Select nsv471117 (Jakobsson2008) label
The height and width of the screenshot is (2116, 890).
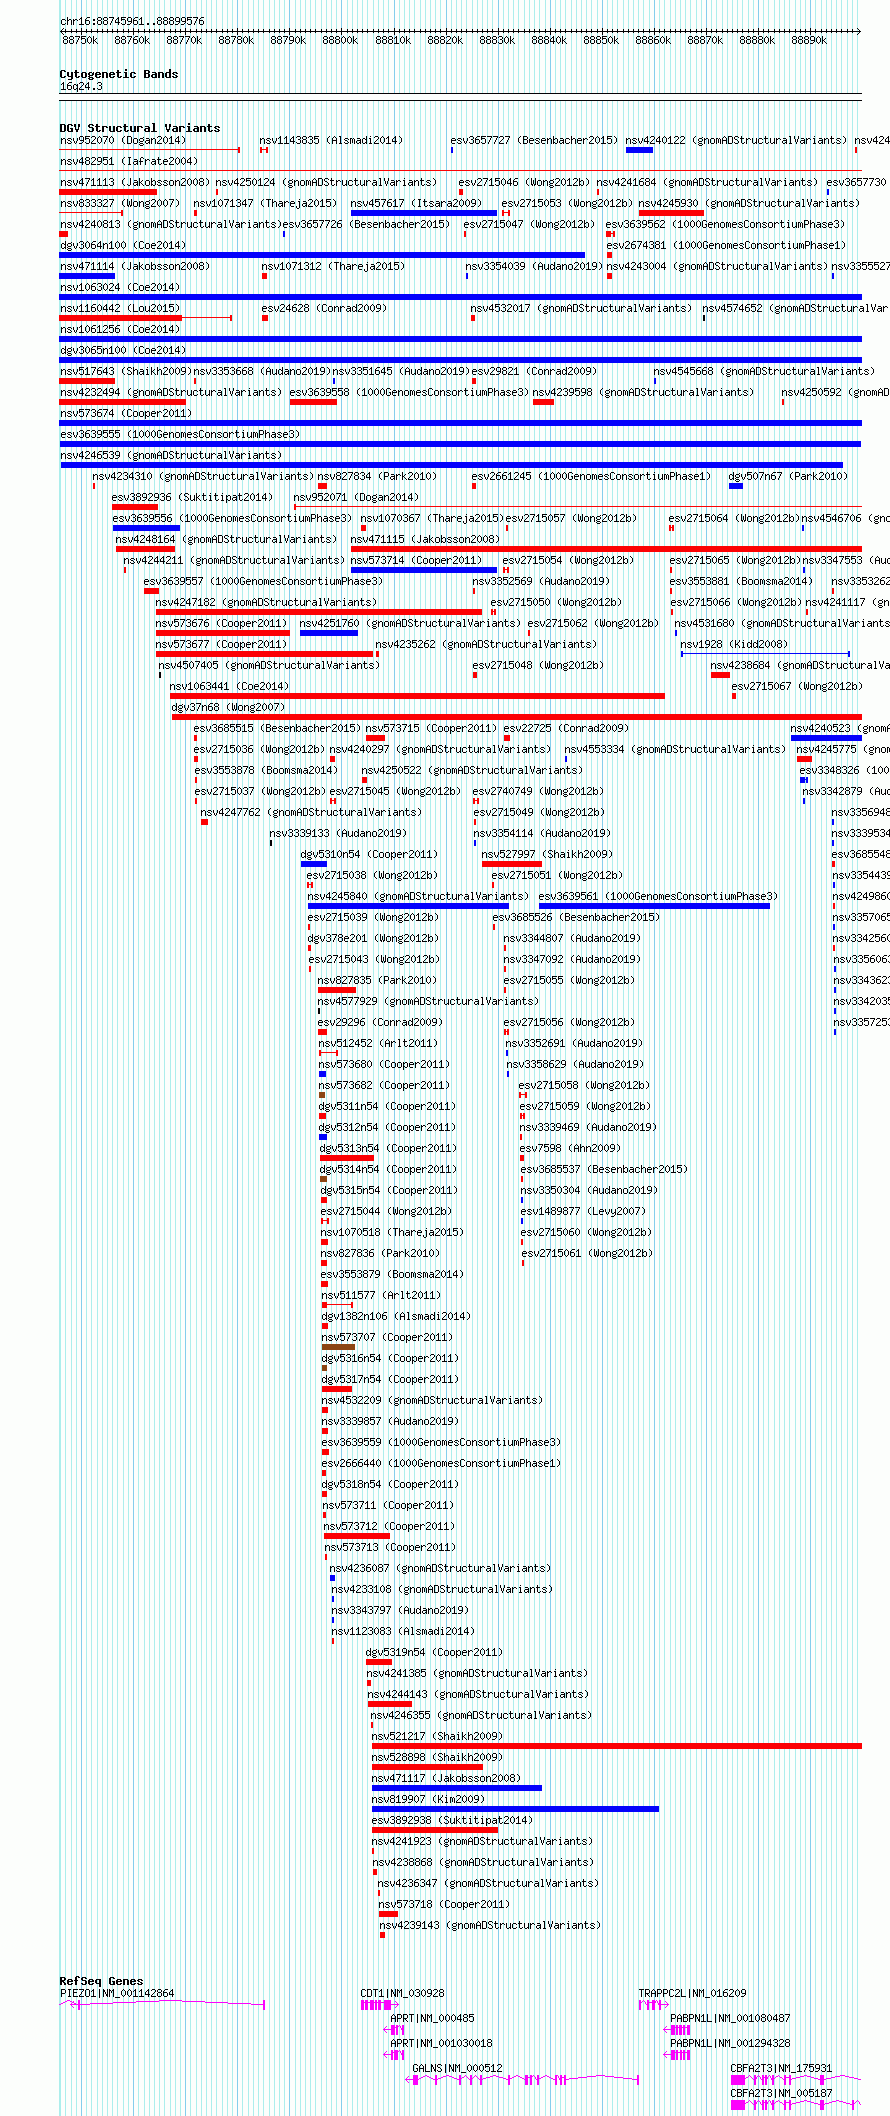(x=446, y=1778)
